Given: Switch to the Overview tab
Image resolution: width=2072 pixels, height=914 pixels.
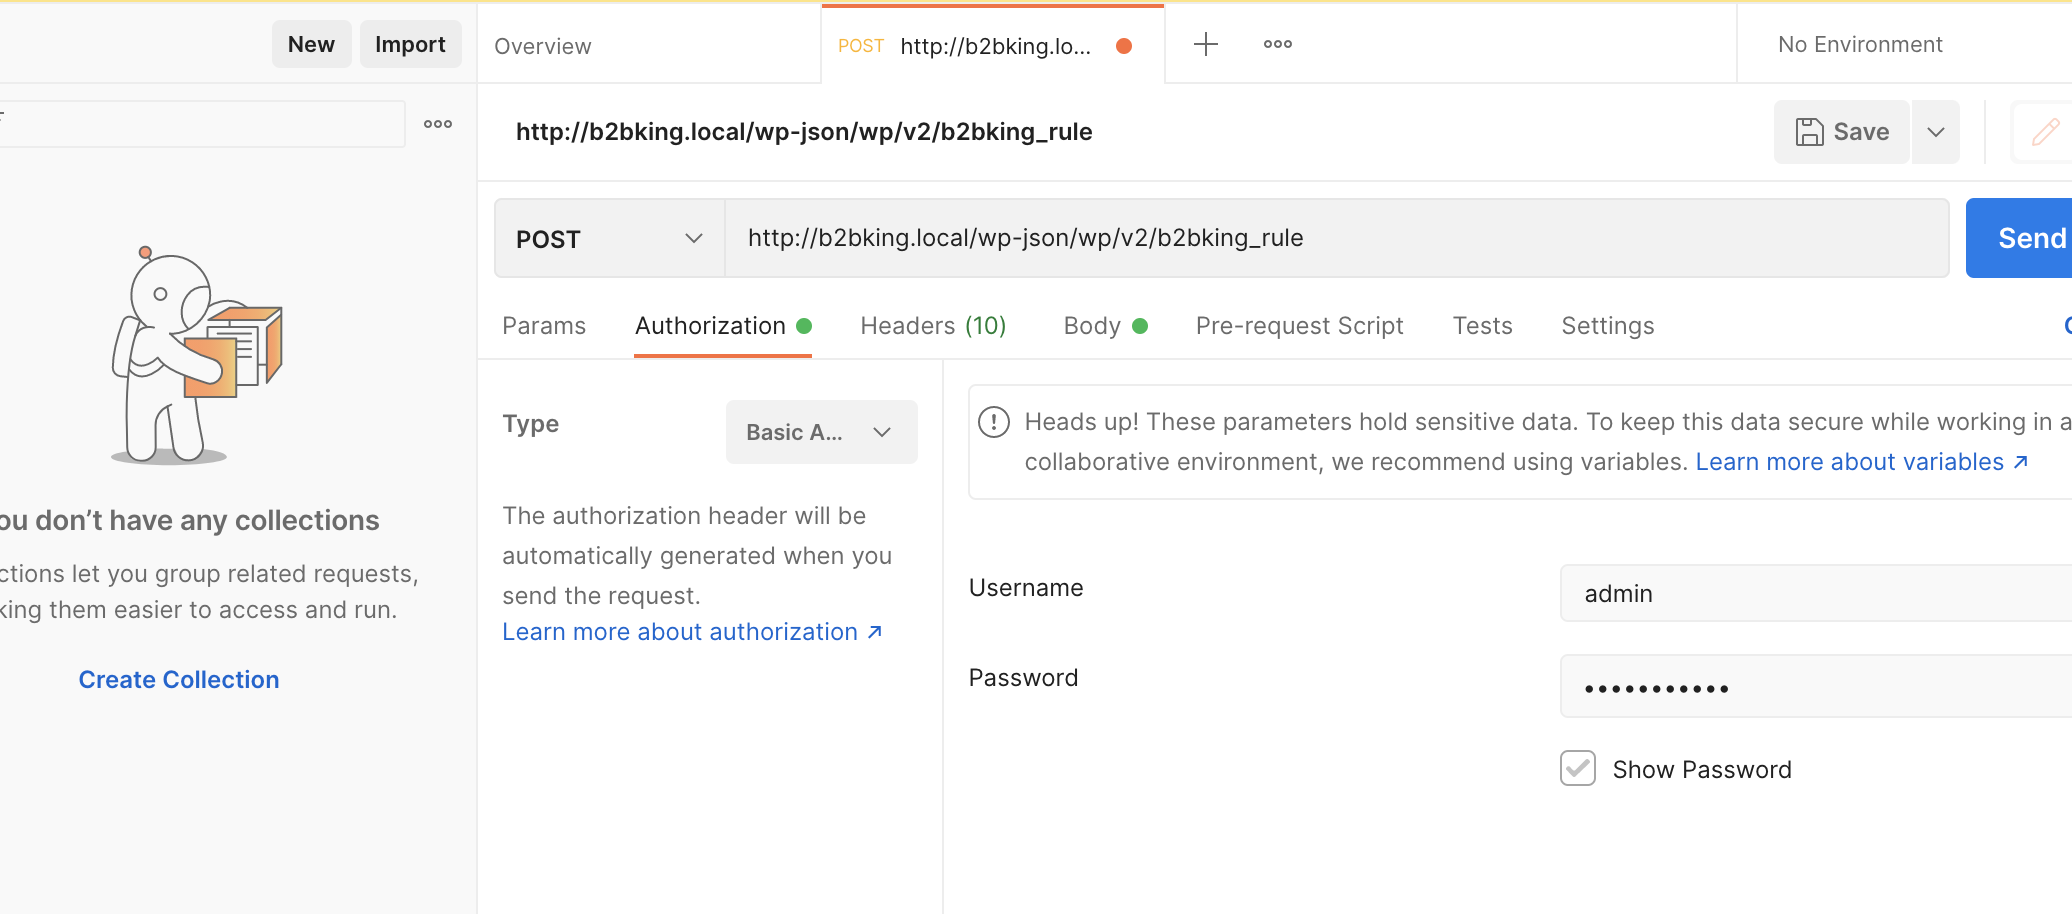Looking at the screenshot, I should [x=543, y=46].
